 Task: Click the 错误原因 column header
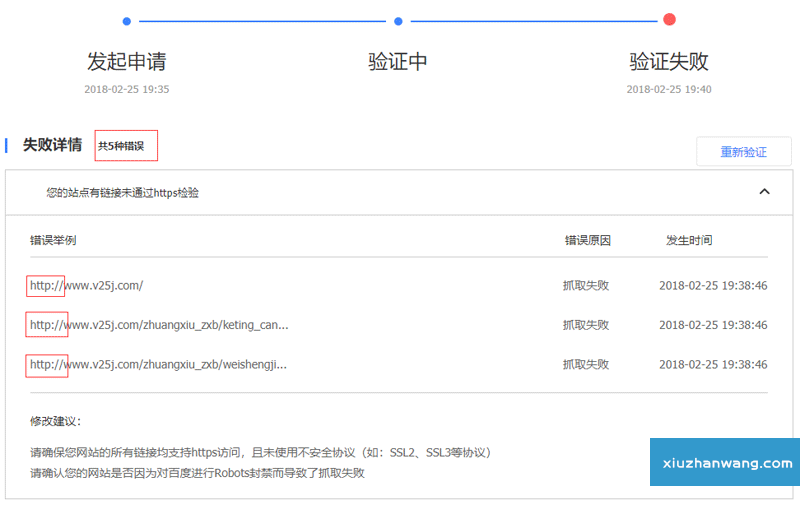pos(587,240)
